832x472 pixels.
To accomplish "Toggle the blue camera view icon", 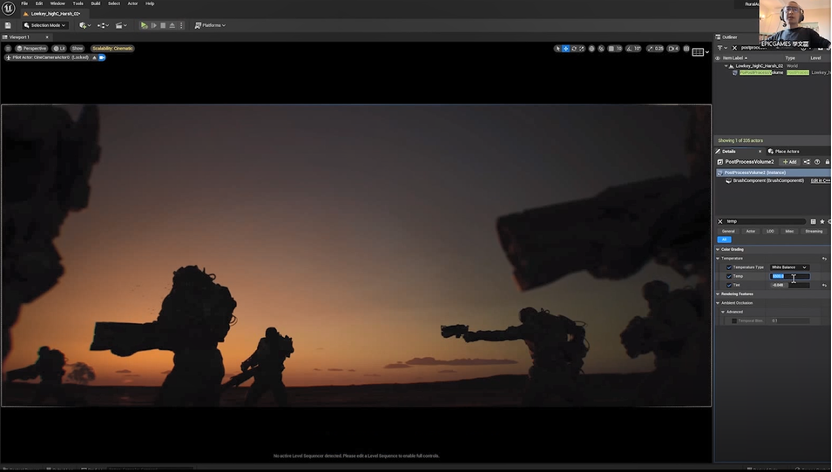I will click(102, 57).
